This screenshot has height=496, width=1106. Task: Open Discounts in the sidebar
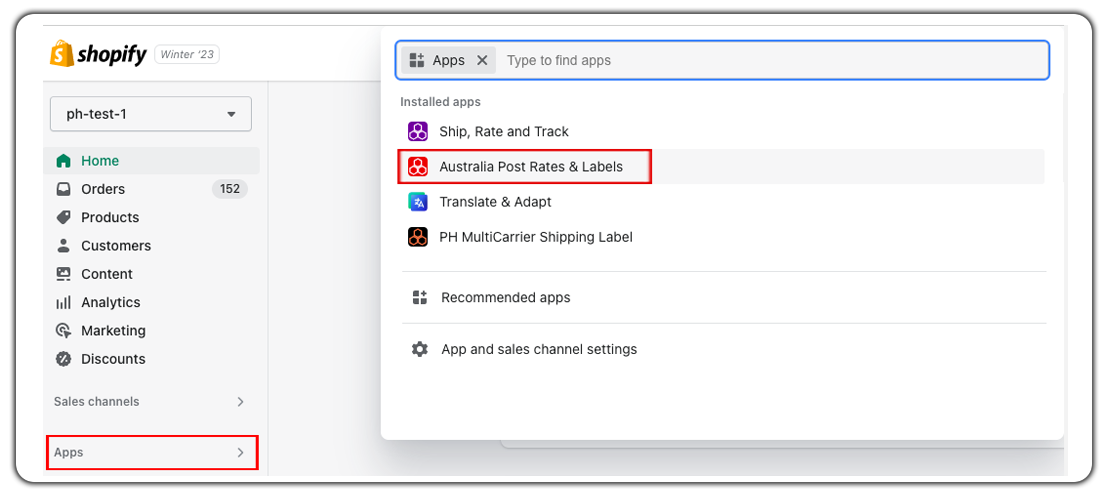pos(151,358)
